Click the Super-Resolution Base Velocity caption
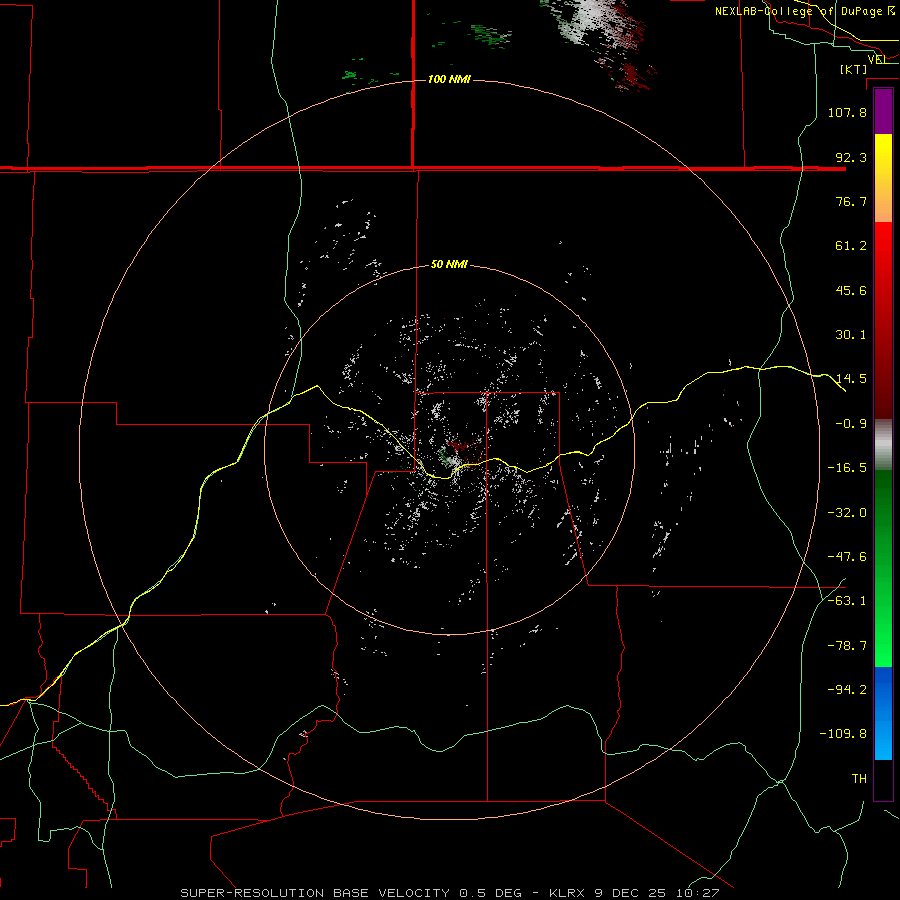 449,893
